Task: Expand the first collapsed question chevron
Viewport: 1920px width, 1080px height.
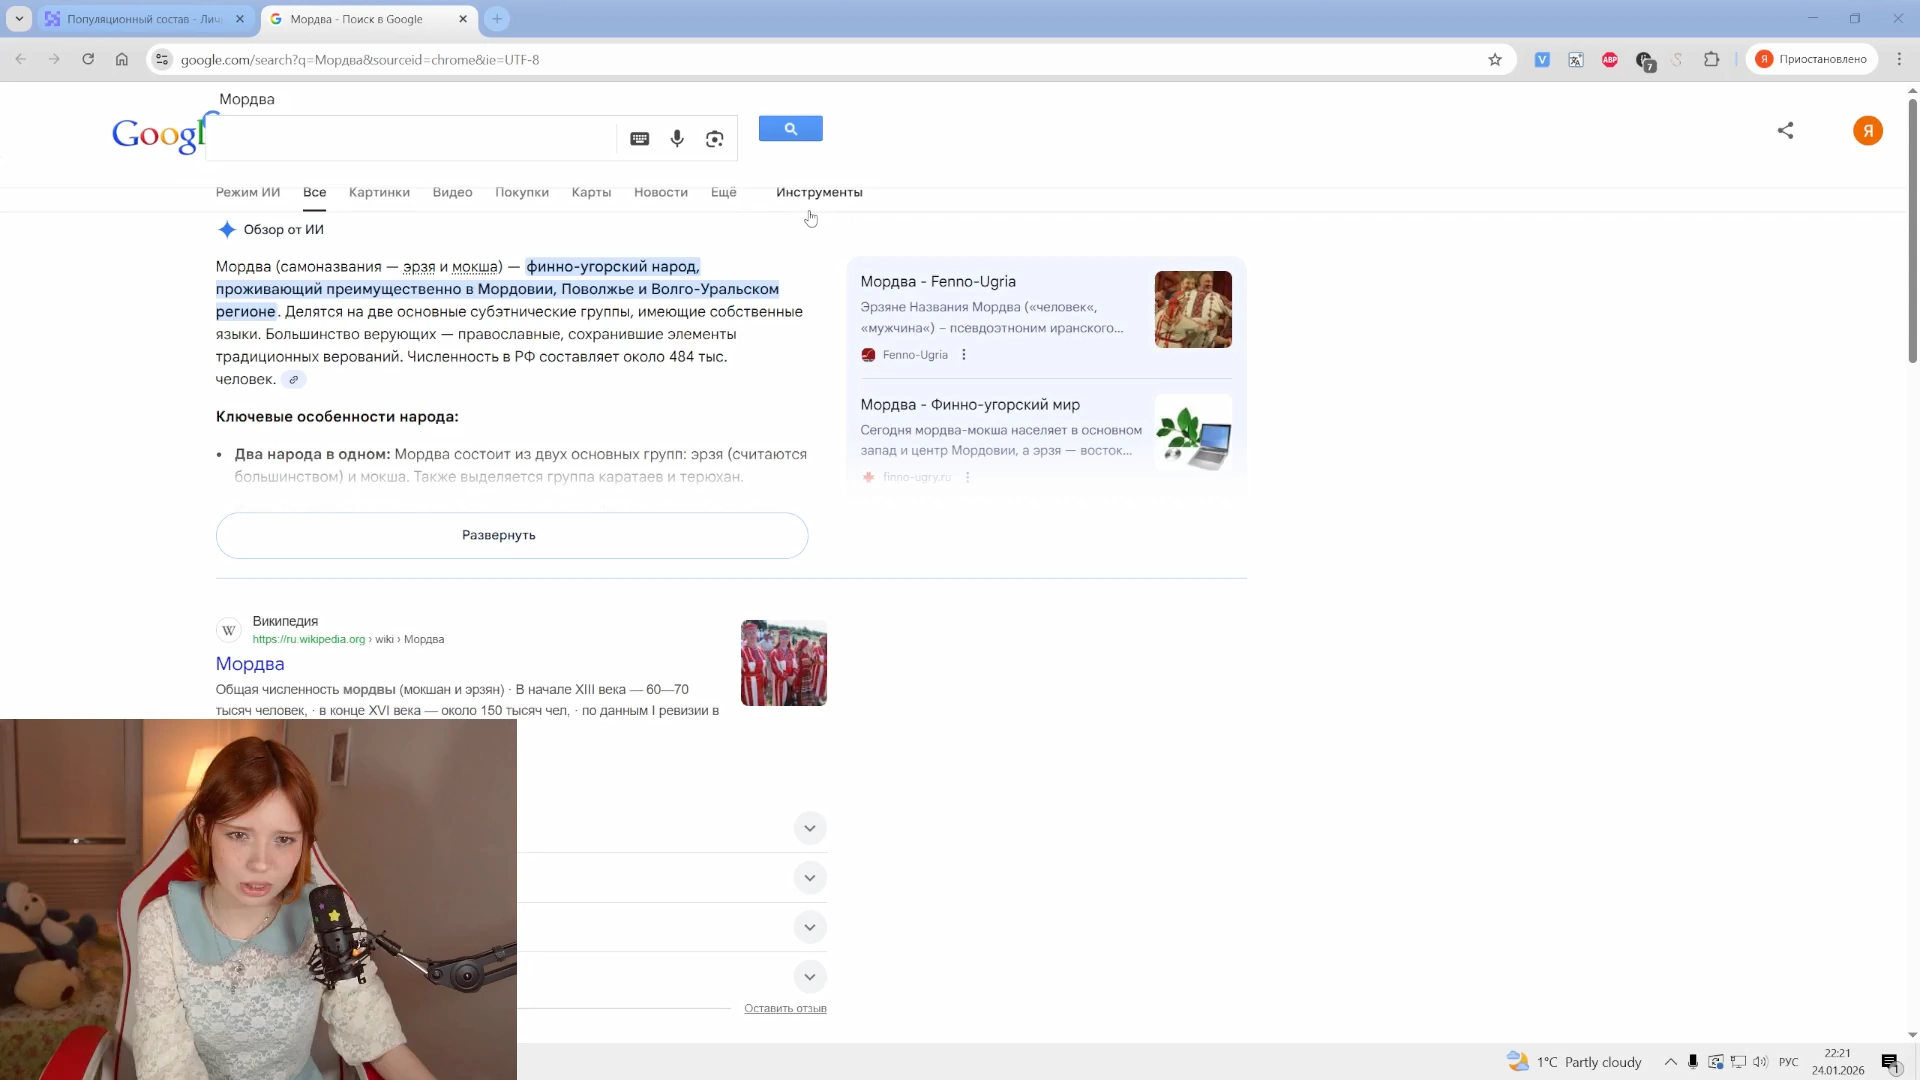Action: (x=810, y=828)
